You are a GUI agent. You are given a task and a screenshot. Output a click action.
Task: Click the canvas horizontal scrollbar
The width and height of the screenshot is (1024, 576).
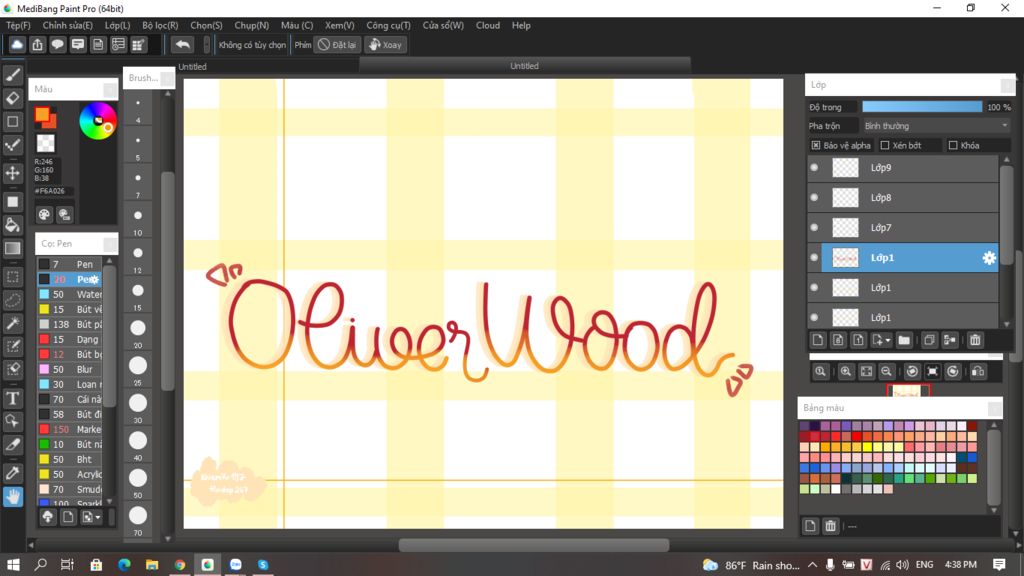pyautogui.click(x=534, y=545)
